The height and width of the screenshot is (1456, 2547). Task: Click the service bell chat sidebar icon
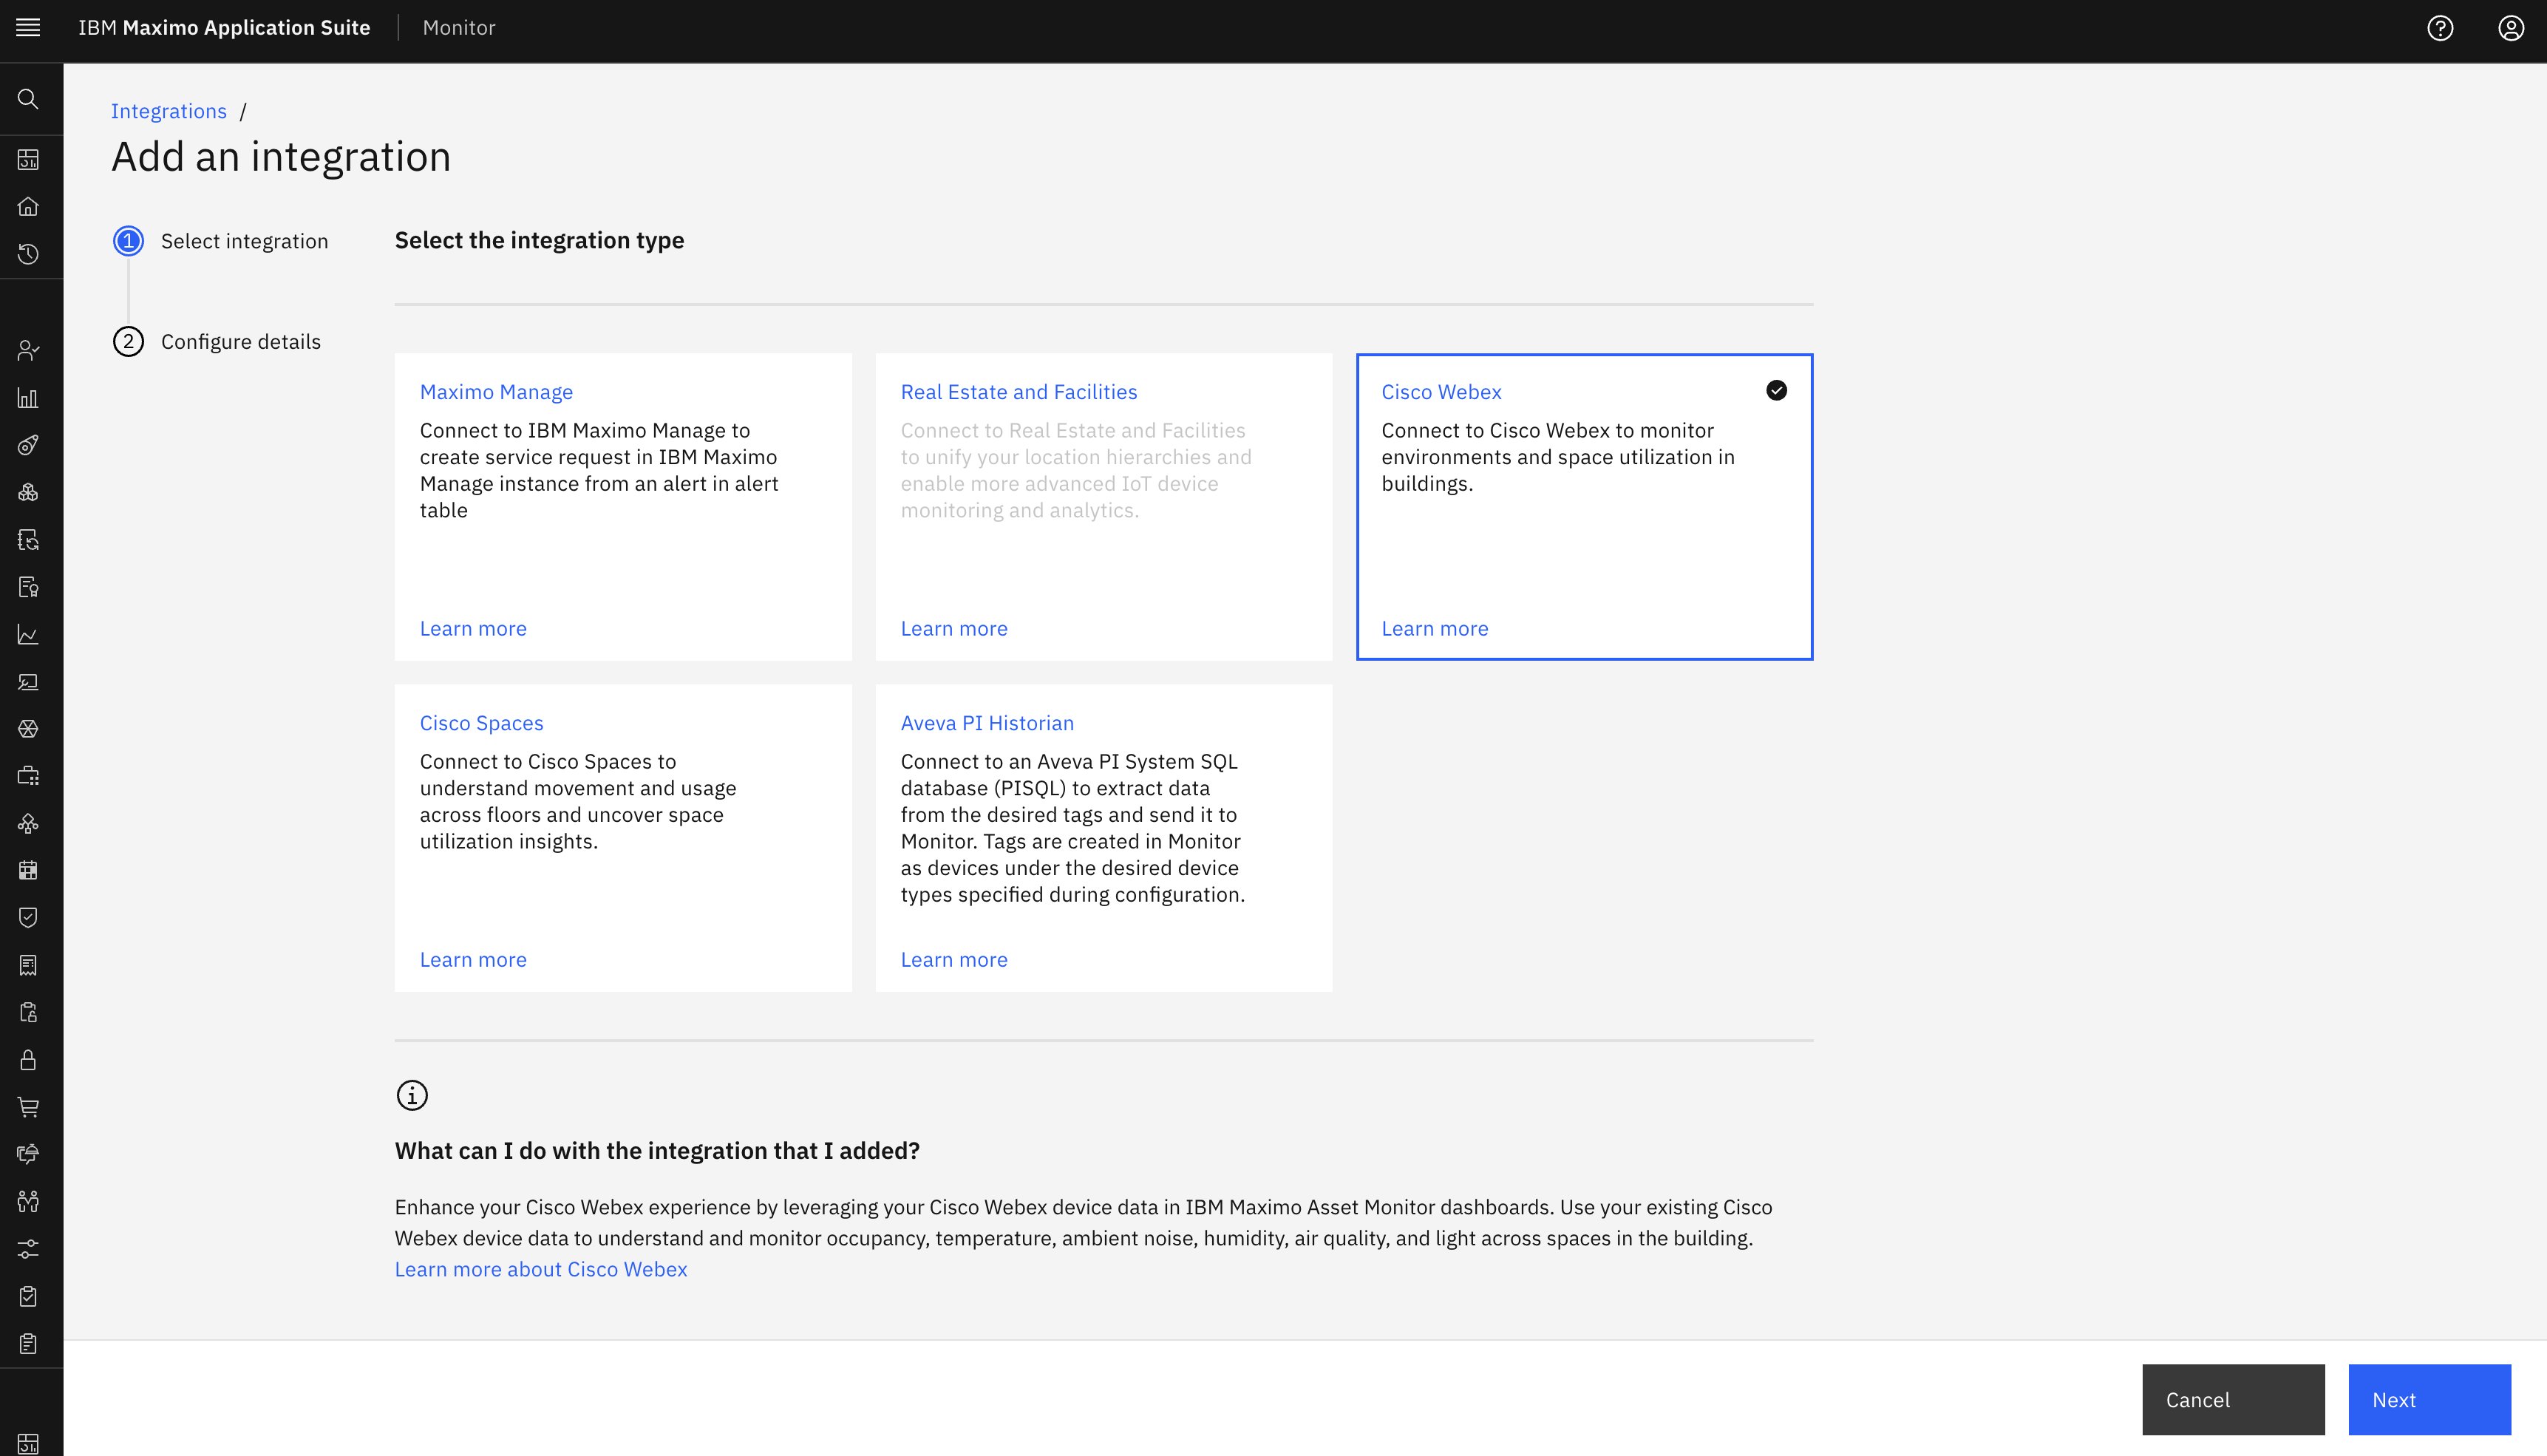click(28, 1154)
